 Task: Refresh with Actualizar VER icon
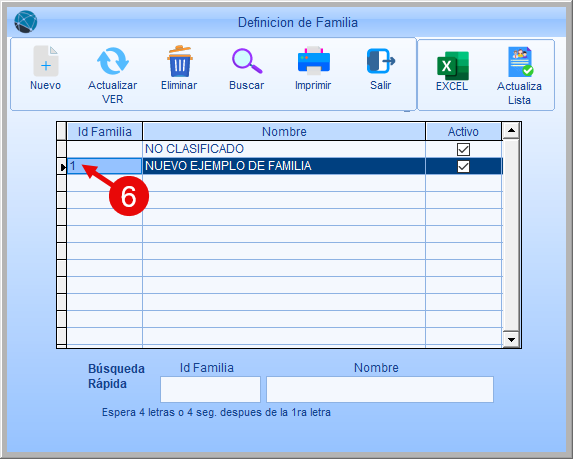(113, 61)
